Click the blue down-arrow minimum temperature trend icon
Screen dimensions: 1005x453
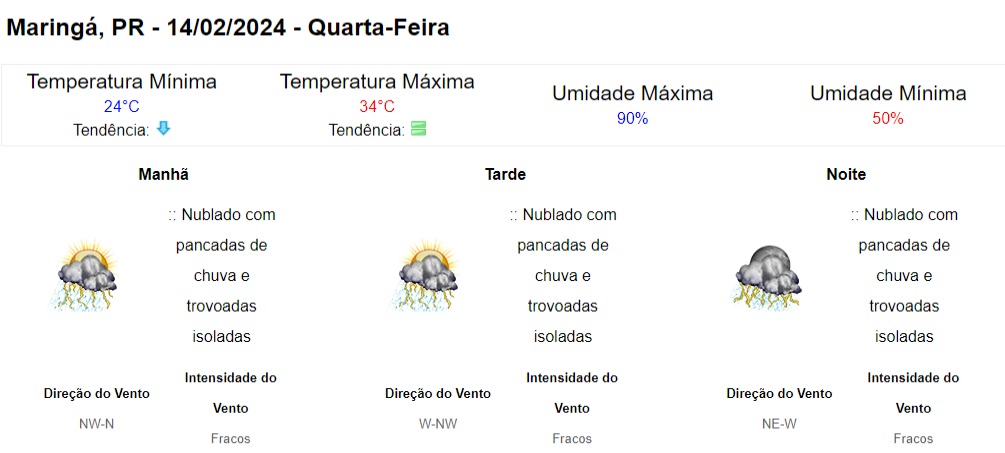coord(163,128)
